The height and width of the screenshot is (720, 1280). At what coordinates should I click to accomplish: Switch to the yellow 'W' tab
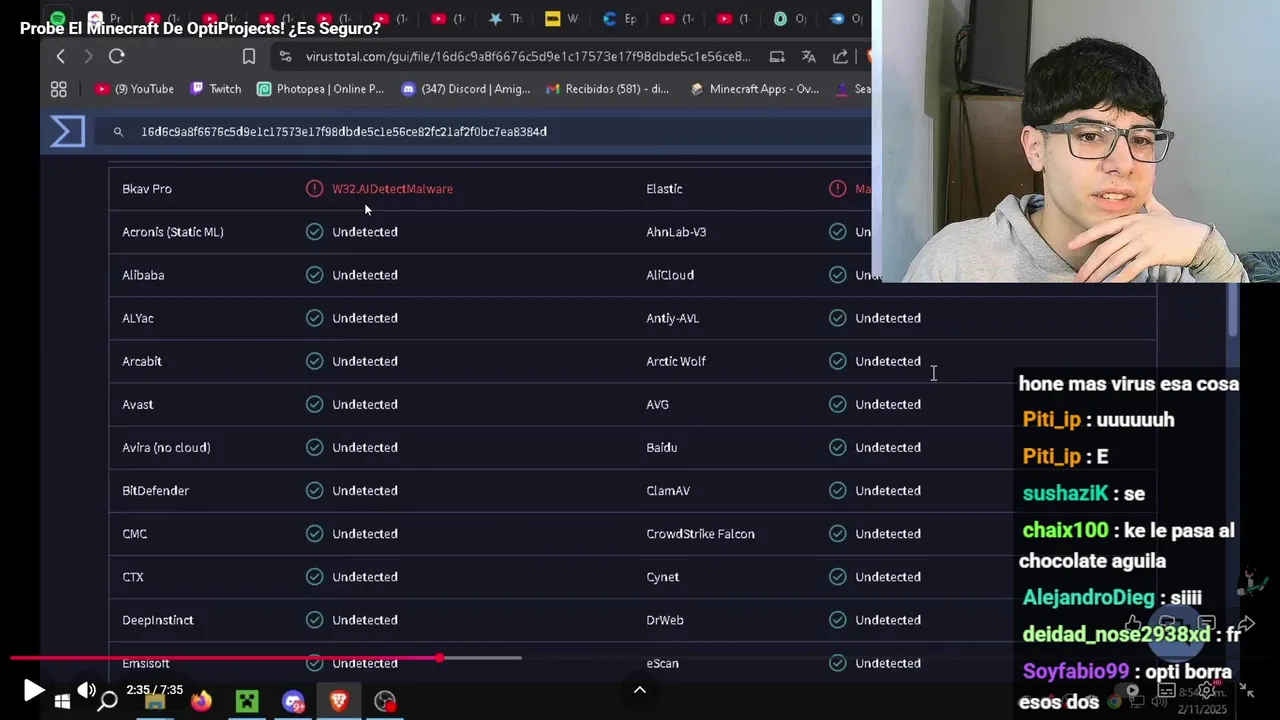click(562, 19)
